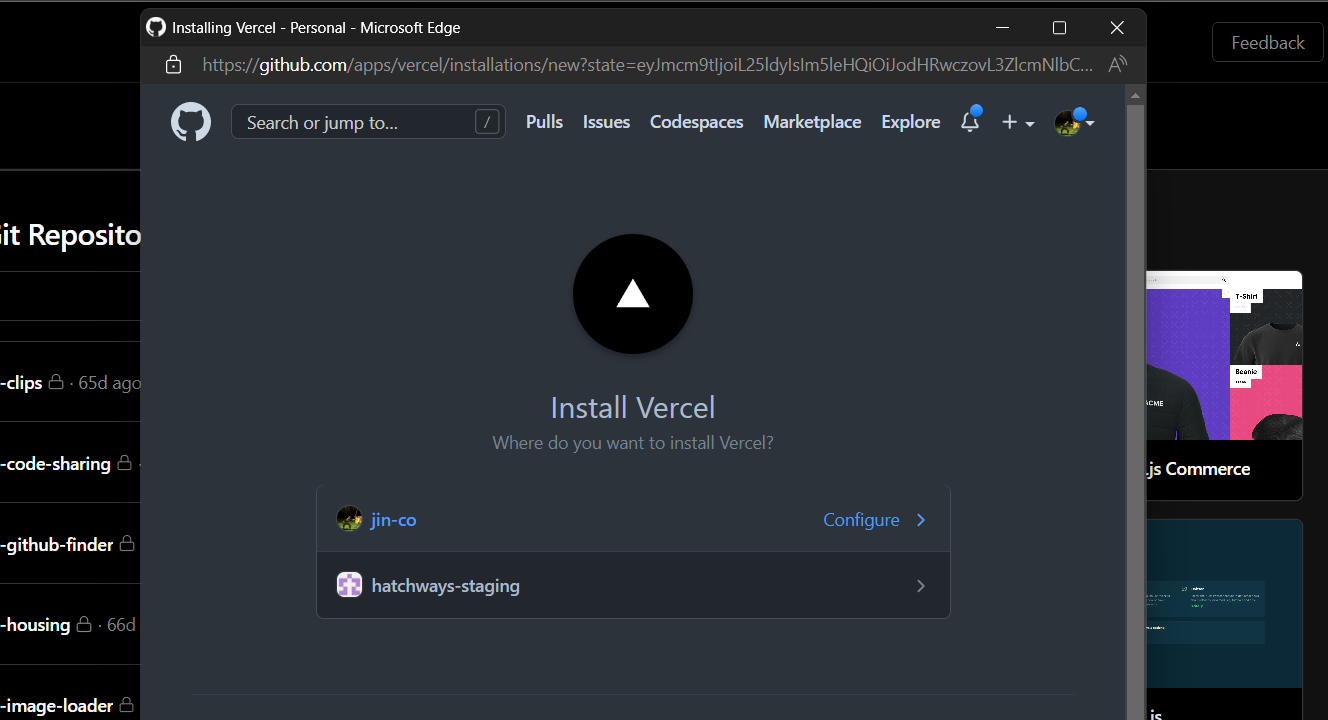
Task: Click lock icon beside -code-sharing repository
Action: 124,463
